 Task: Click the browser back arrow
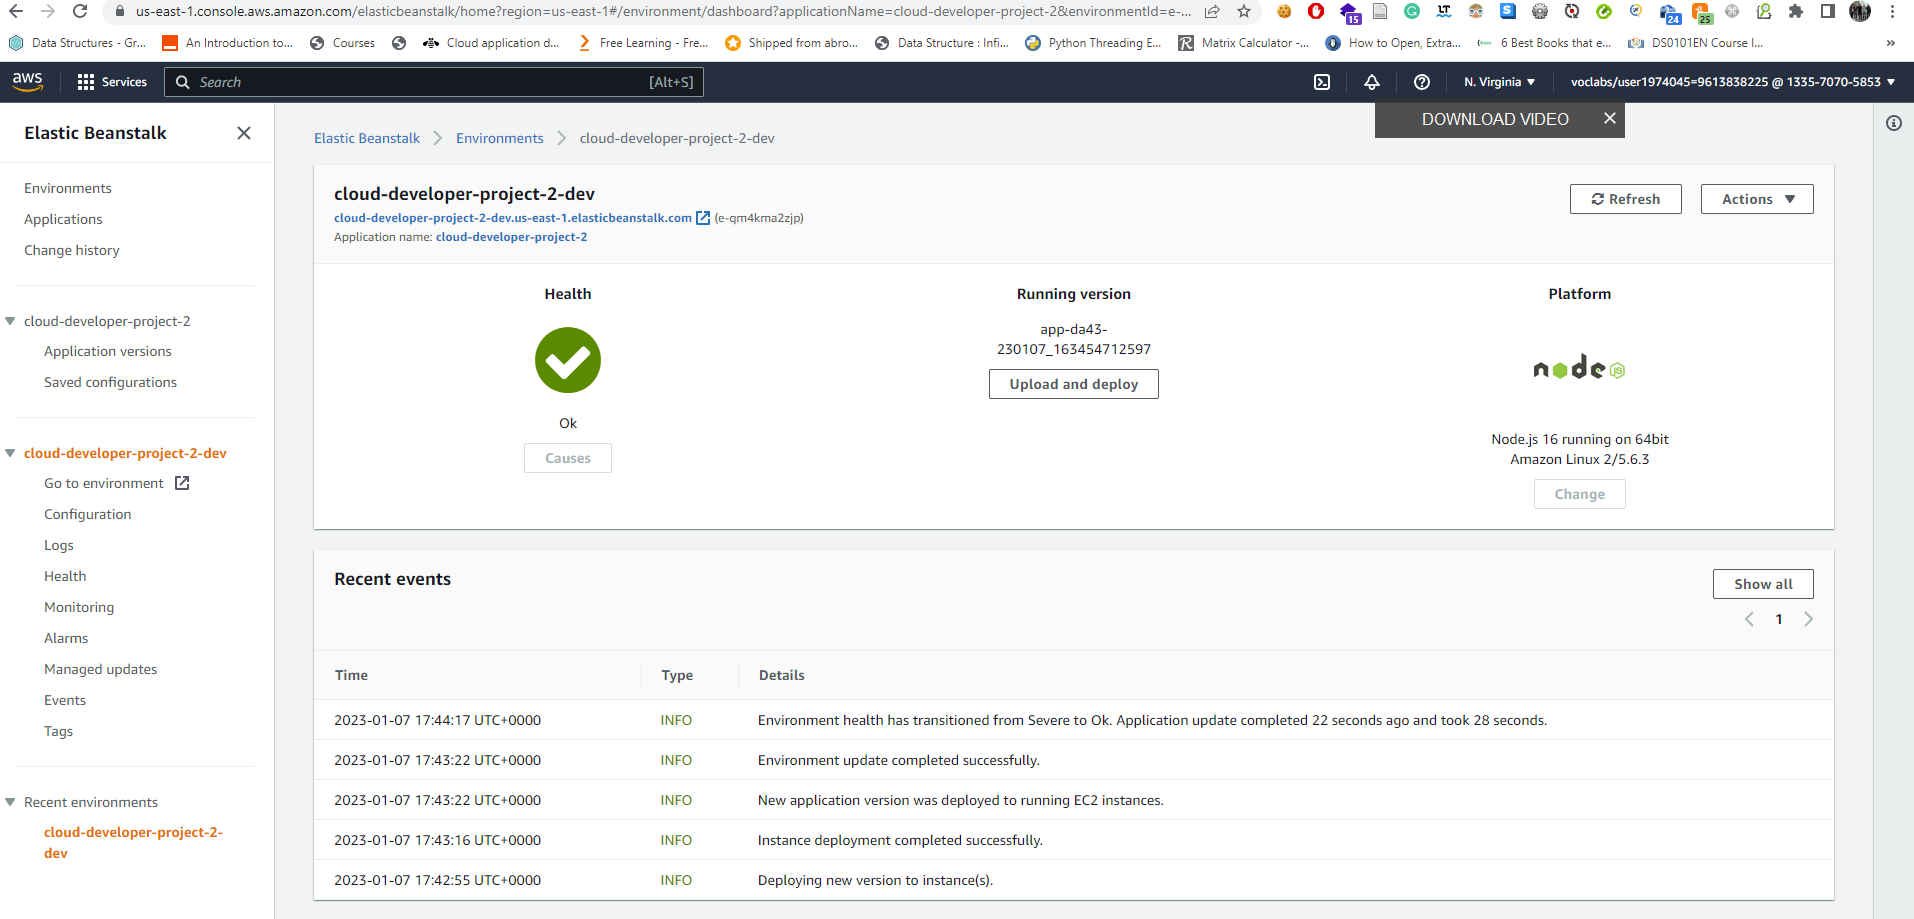(x=16, y=12)
